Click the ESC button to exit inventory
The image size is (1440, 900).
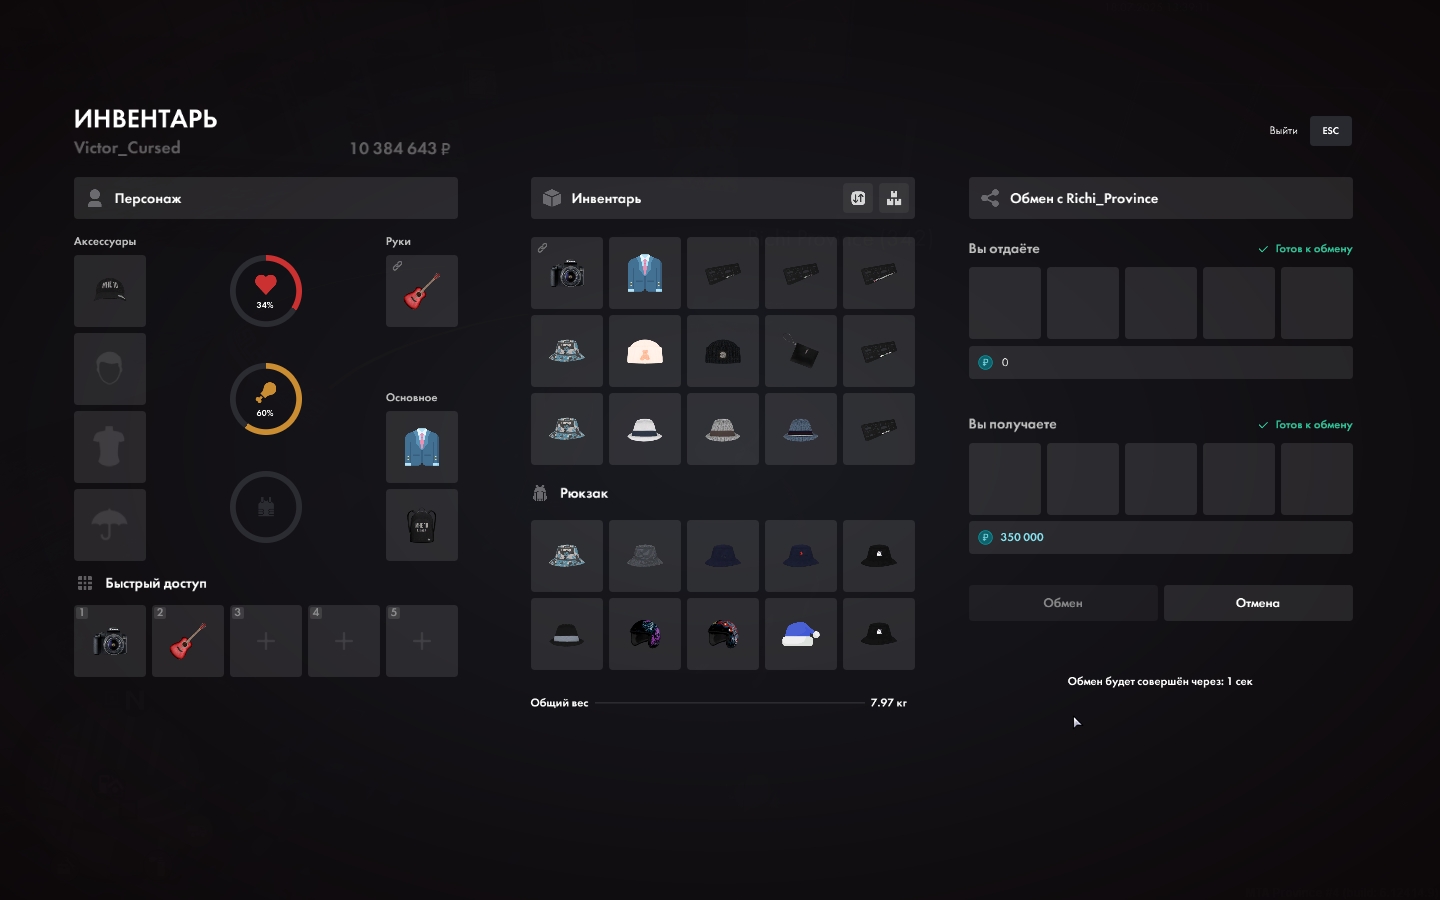[1330, 131]
